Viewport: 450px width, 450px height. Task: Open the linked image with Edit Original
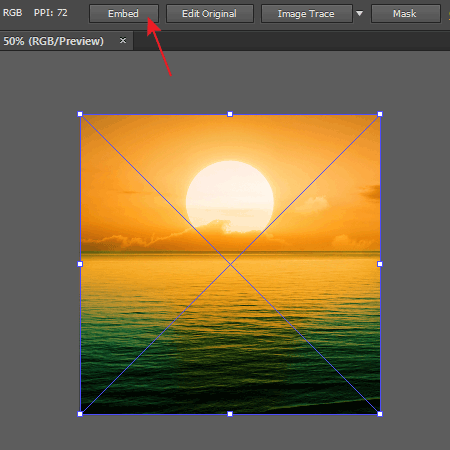click(x=210, y=14)
